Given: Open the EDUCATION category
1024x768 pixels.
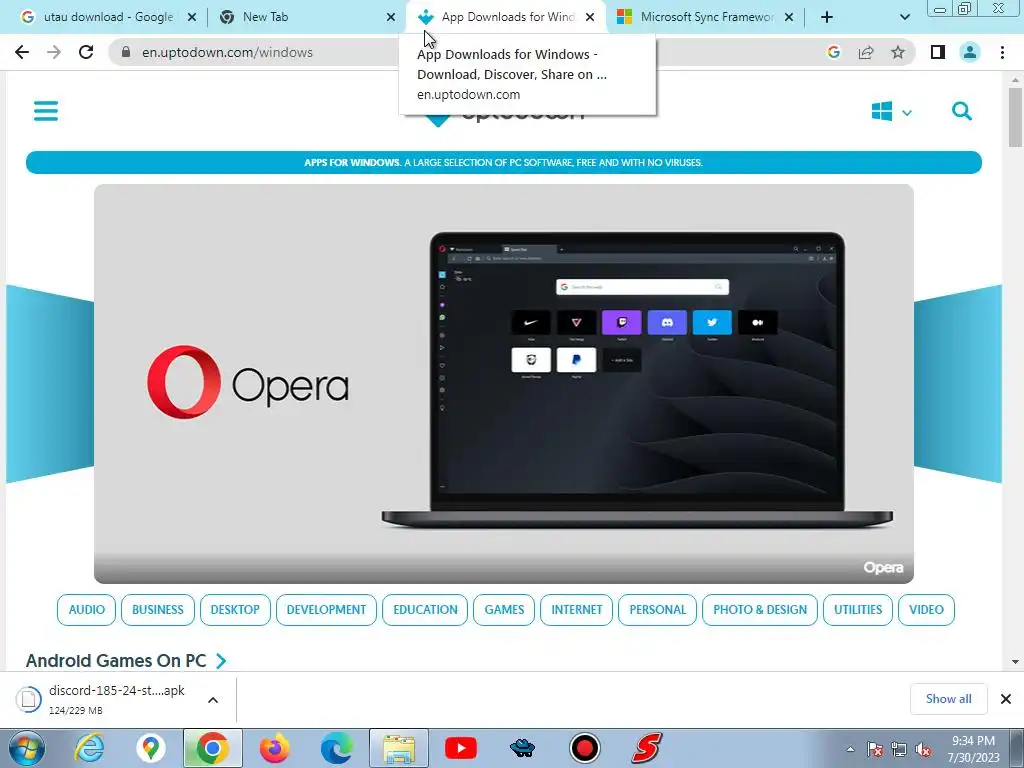Looking at the screenshot, I should tap(425, 609).
